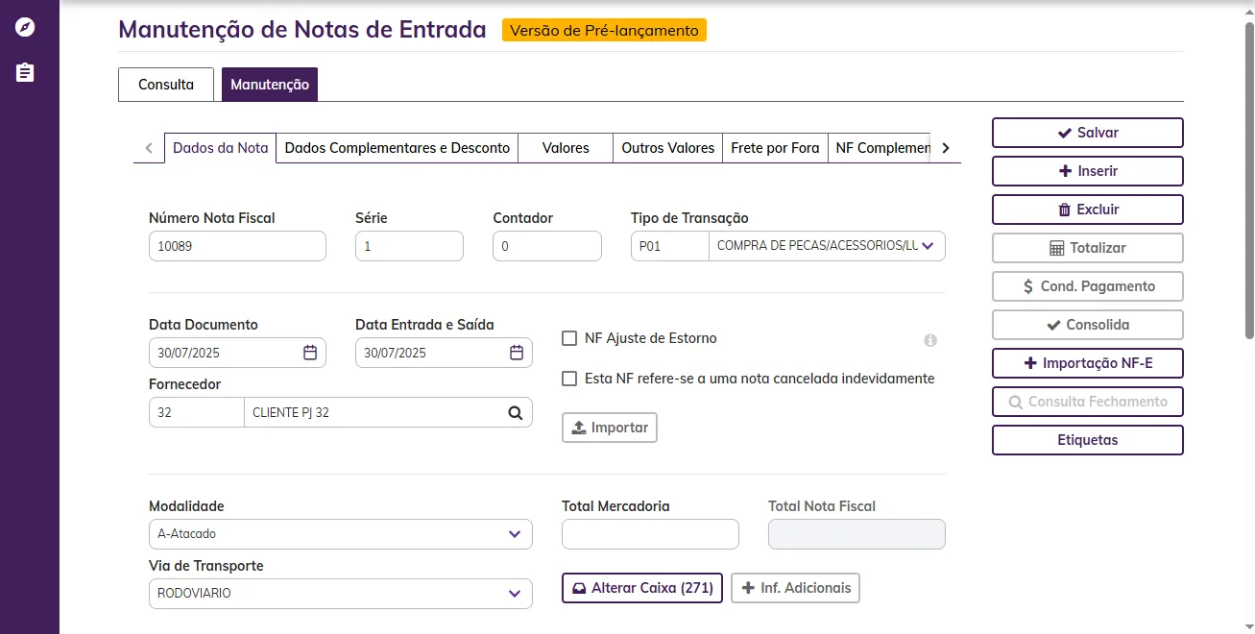Open the Dados Complementares e Desconto tab
The height and width of the screenshot is (634, 1255).
click(x=397, y=148)
